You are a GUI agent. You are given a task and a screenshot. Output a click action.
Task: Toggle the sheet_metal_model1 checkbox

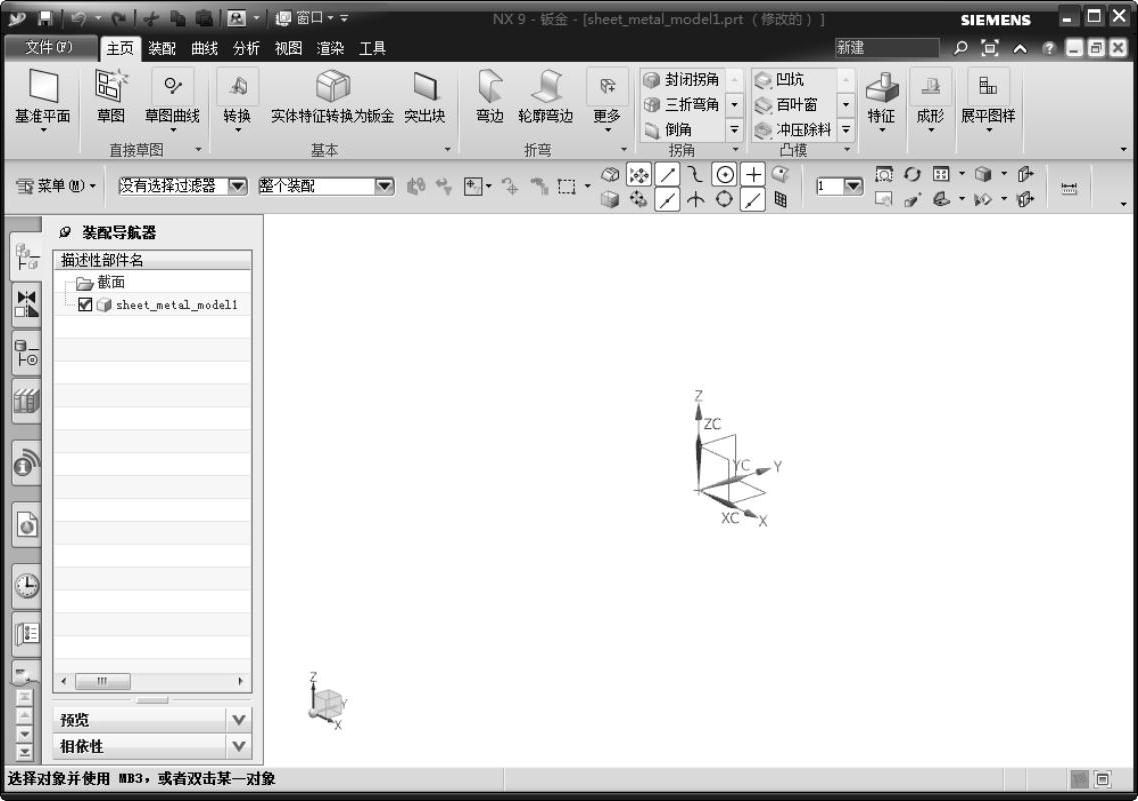[x=85, y=305]
